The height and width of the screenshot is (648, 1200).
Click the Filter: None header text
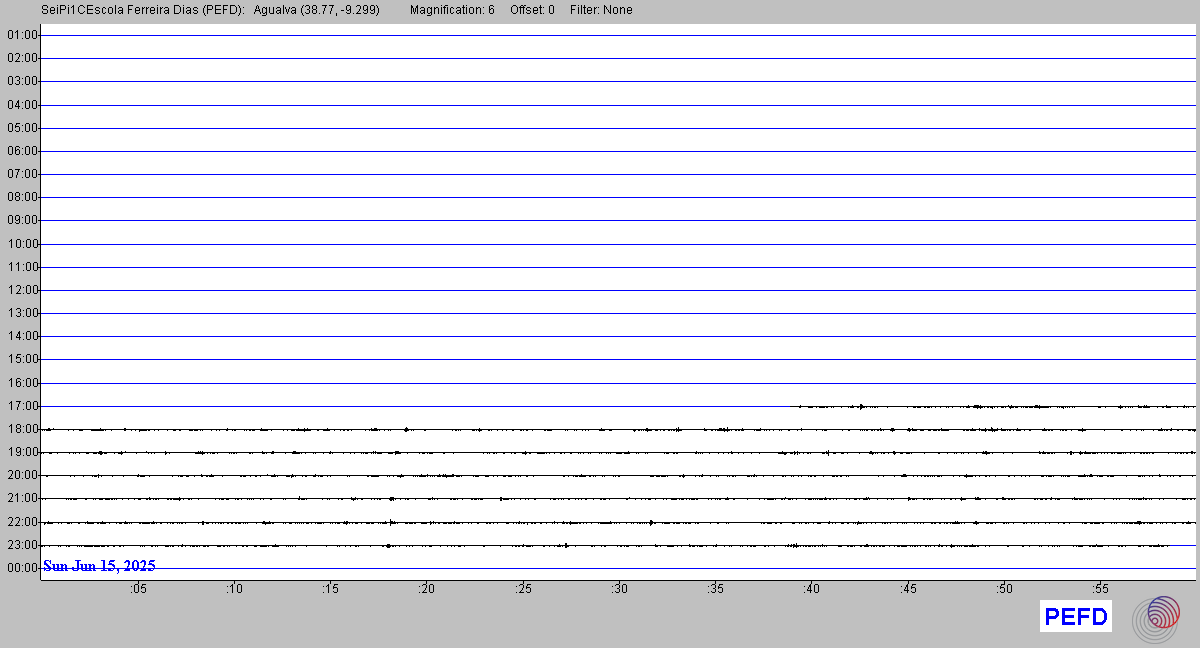[x=601, y=10]
